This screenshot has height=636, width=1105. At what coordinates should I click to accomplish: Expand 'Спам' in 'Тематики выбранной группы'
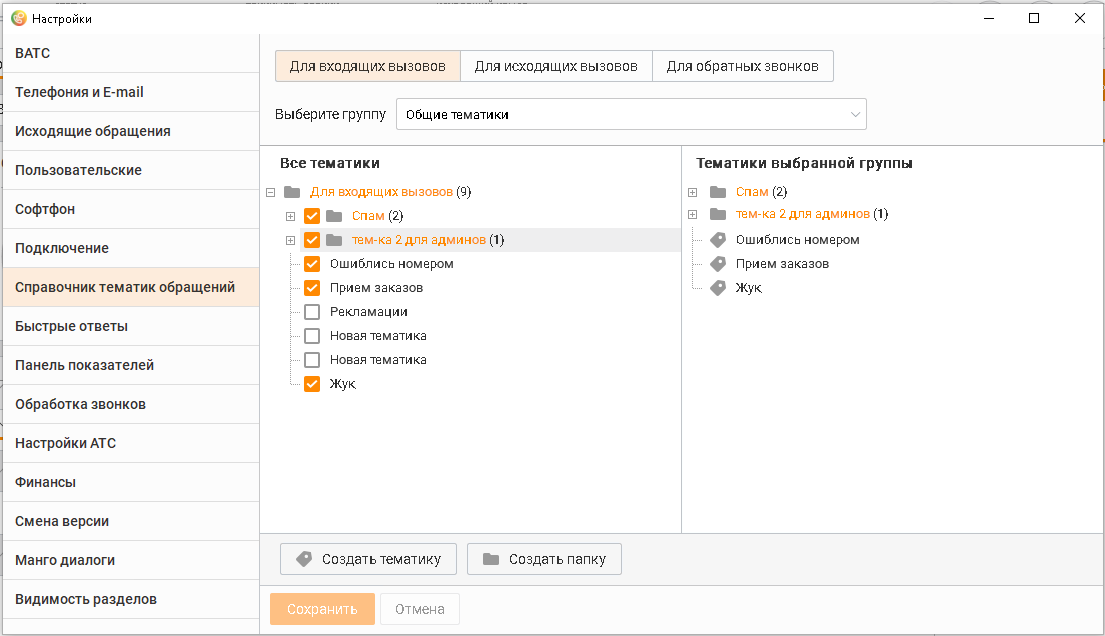[x=693, y=192]
